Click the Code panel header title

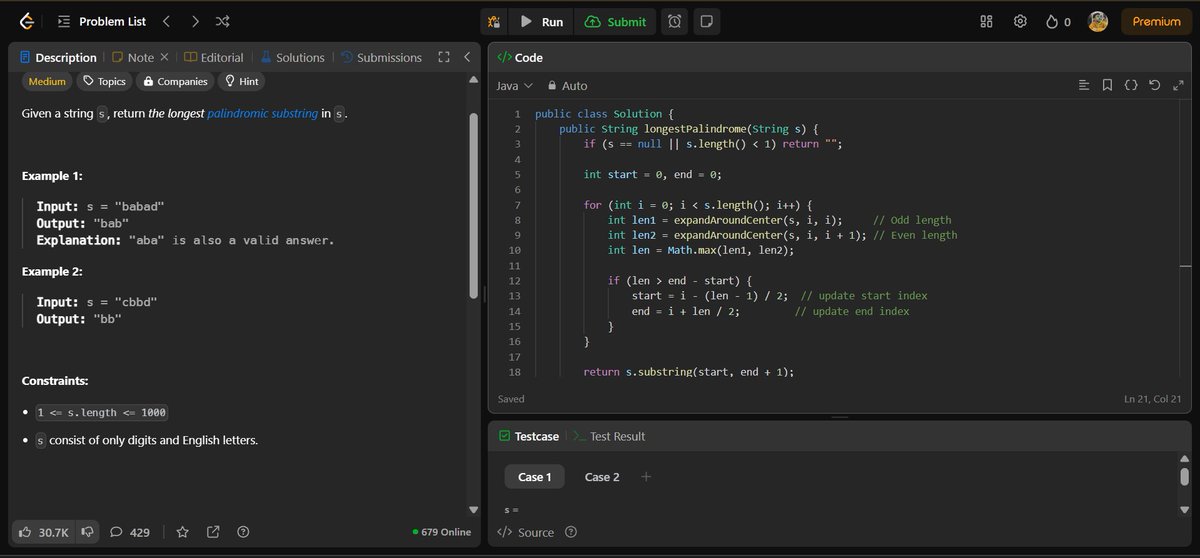tap(520, 57)
